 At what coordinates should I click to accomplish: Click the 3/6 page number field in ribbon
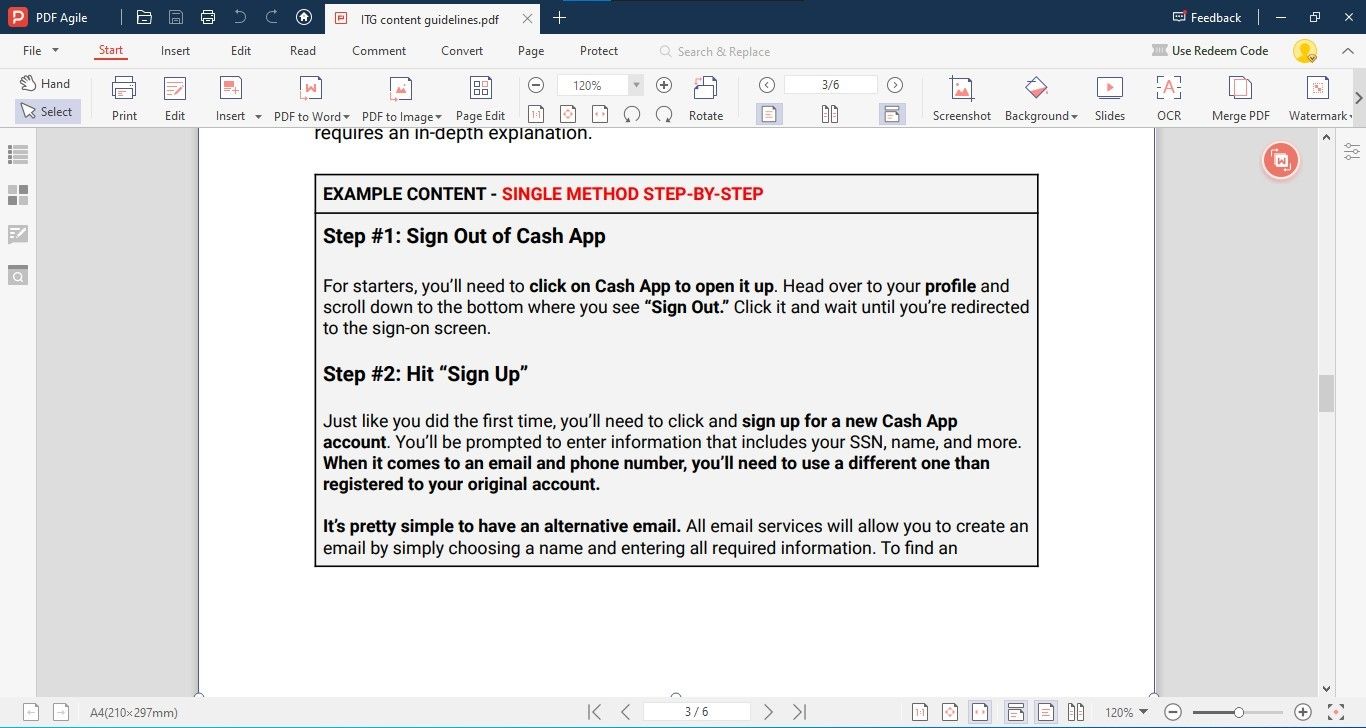point(831,85)
